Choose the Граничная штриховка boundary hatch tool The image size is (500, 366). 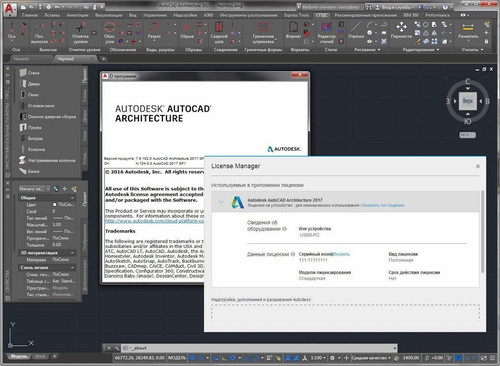(x=263, y=32)
